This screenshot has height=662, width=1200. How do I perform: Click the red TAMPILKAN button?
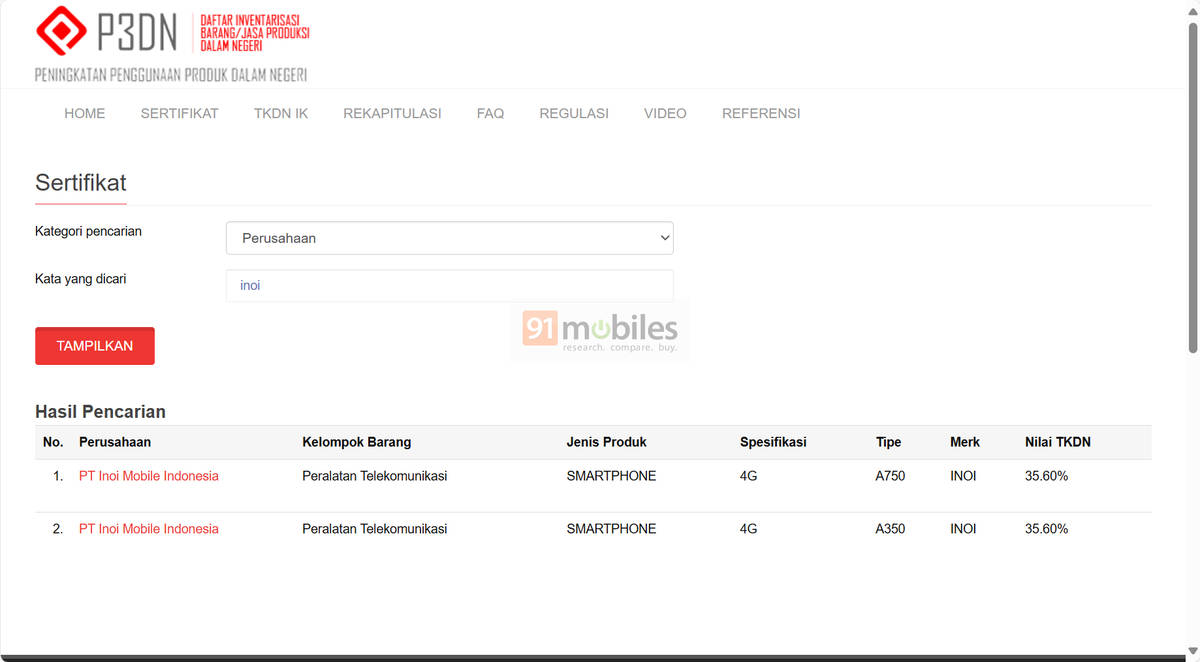(95, 346)
